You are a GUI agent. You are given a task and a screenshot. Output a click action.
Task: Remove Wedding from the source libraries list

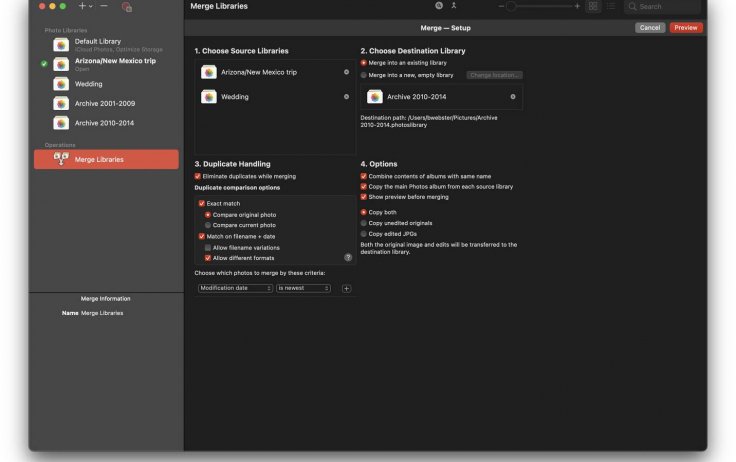[346, 97]
